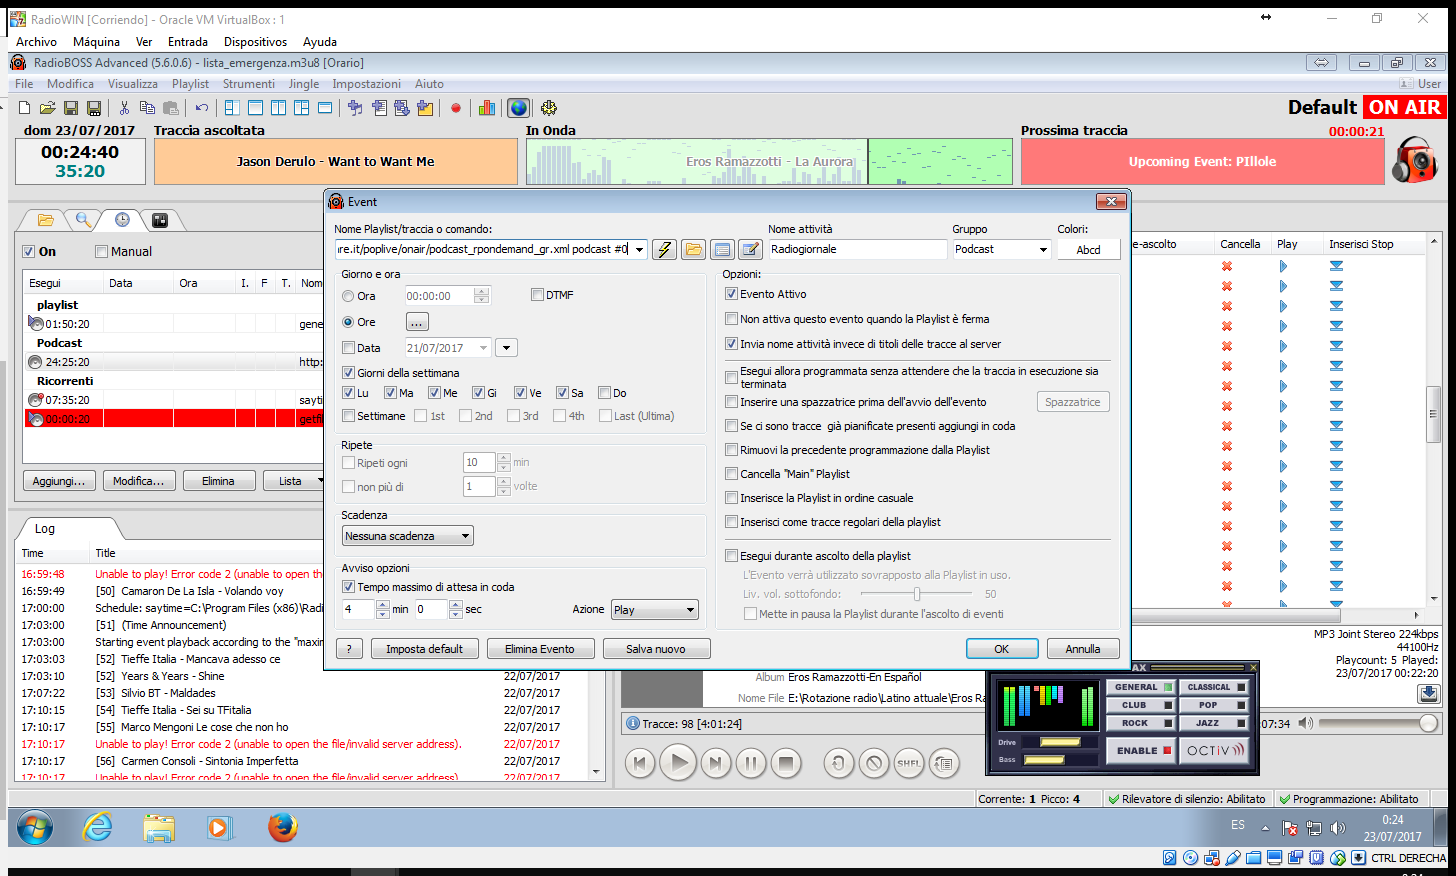Increase the seconds wait spinner
The height and width of the screenshot is (876, 1456).
456,605
